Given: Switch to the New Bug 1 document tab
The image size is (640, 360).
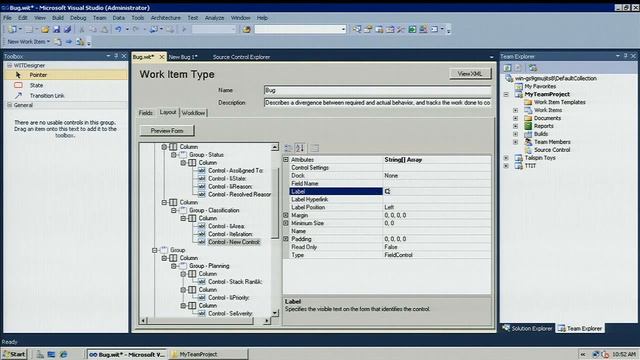Looking at the screenshot, I should (183, 57).
